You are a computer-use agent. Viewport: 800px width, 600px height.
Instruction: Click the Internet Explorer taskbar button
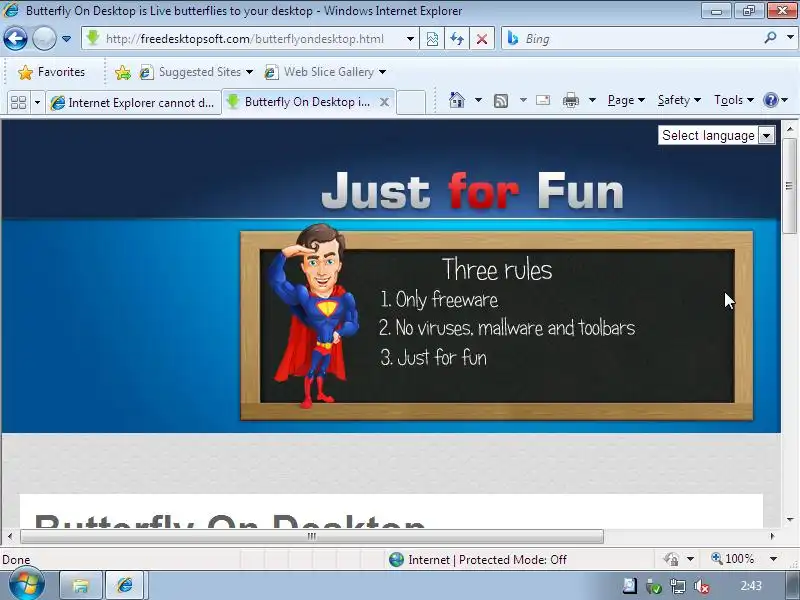click(x=125, y=585)
